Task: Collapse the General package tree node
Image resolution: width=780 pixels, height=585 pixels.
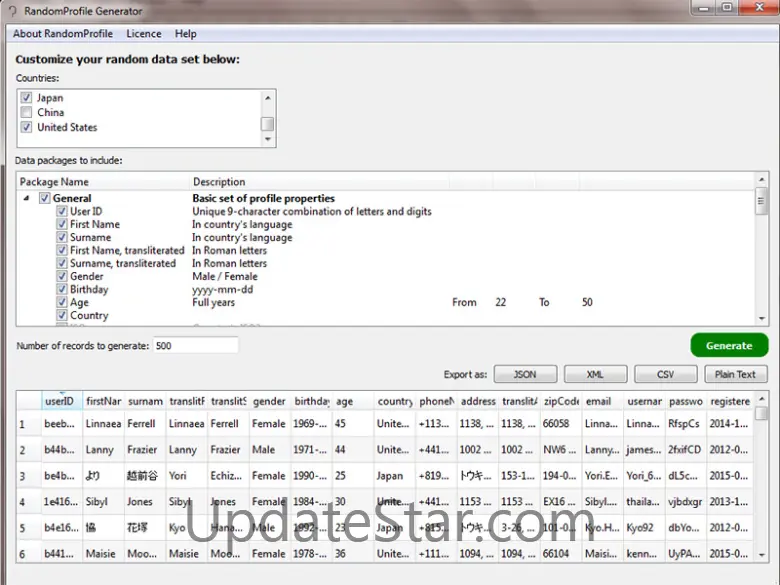Action: pyautogui.click(x=26, y=199)
